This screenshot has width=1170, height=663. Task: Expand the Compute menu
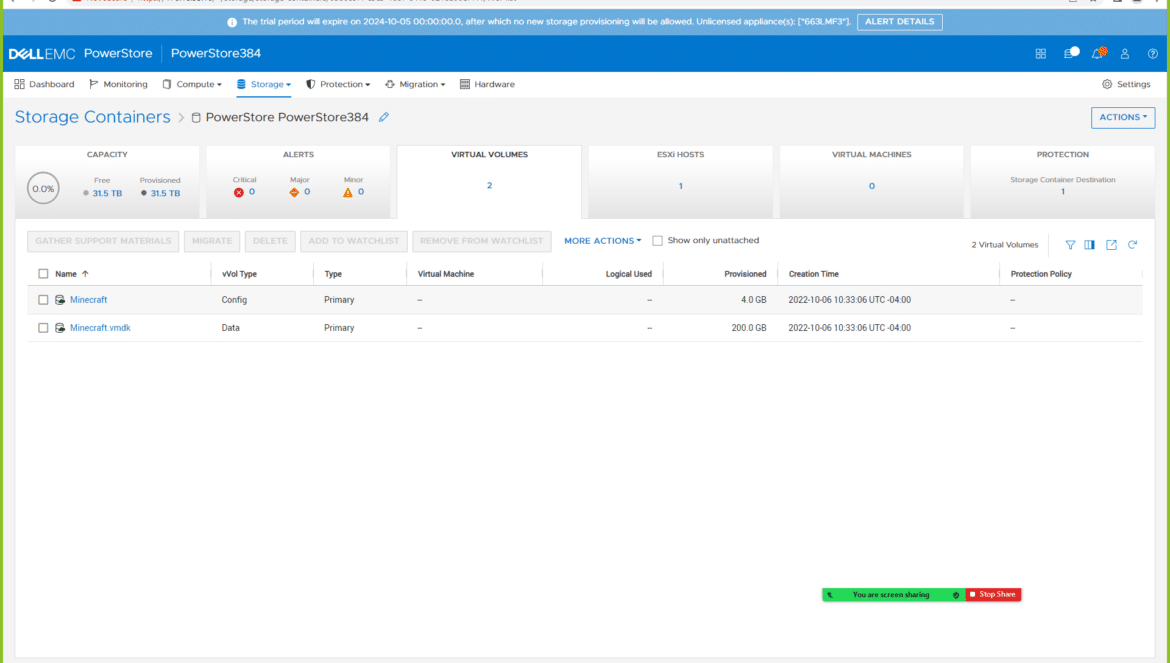(193, 84)
